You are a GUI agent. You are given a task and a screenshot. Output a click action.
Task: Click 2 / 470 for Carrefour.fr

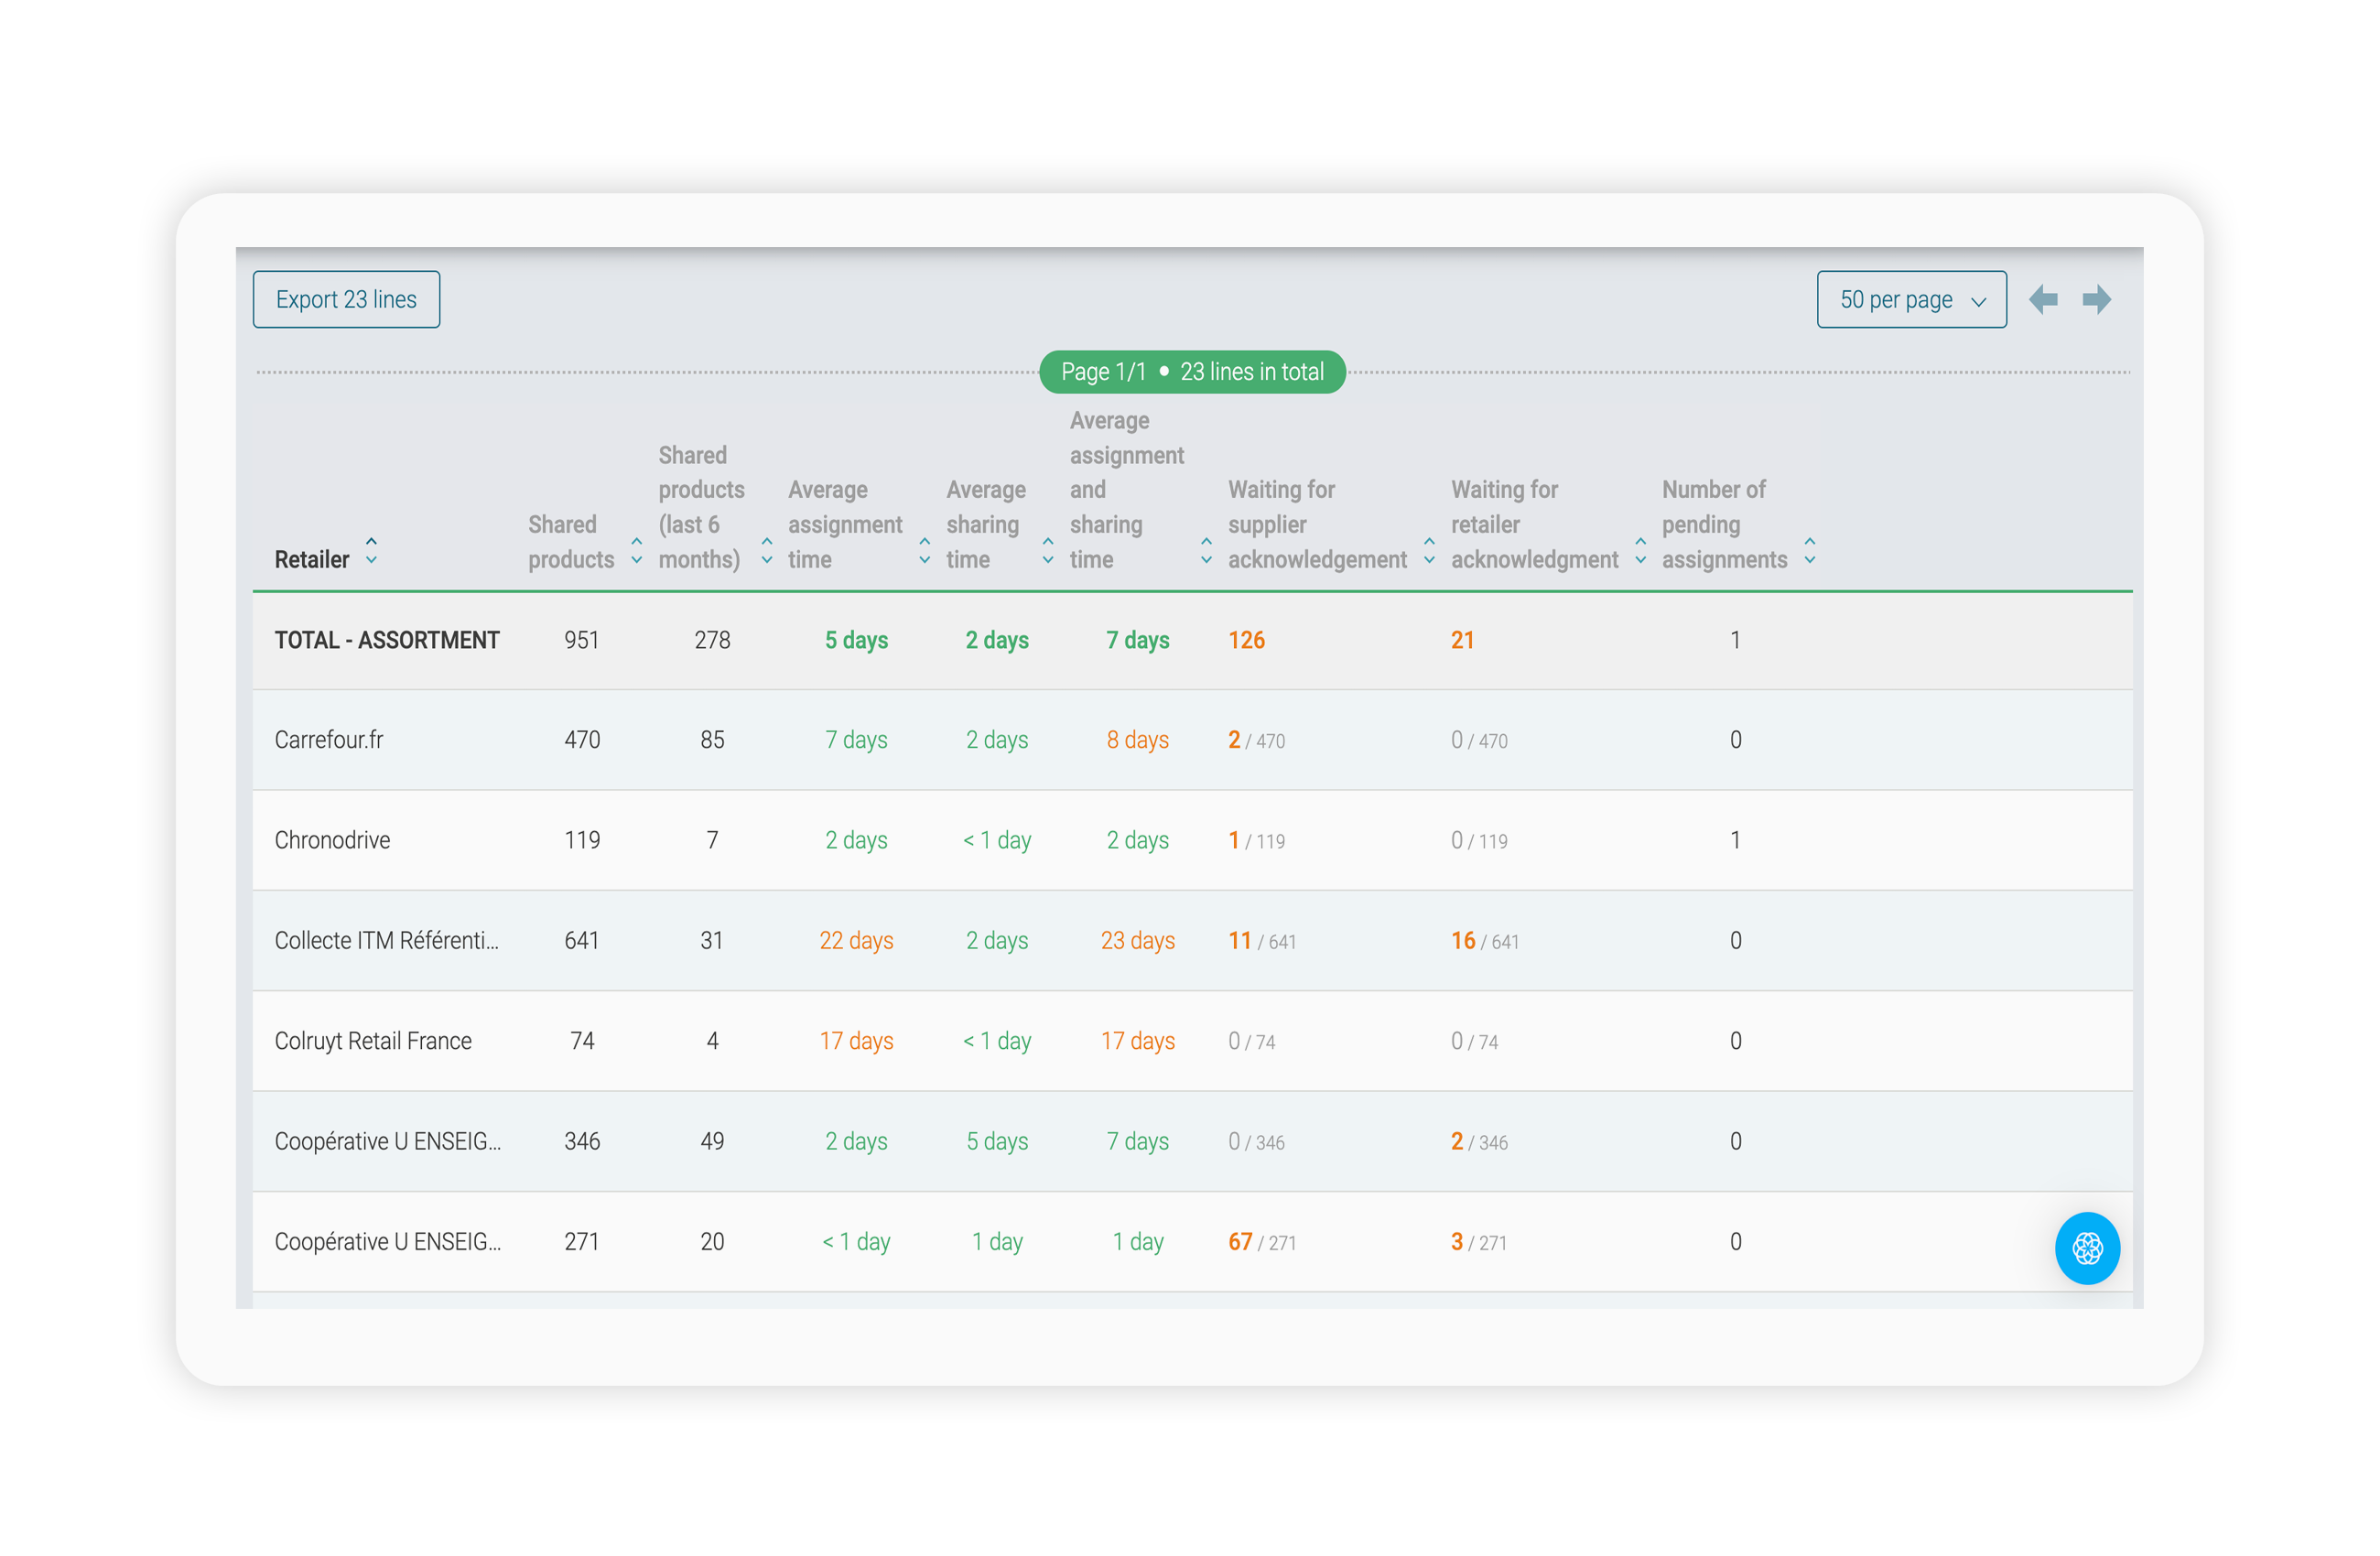coord(1256,740)
